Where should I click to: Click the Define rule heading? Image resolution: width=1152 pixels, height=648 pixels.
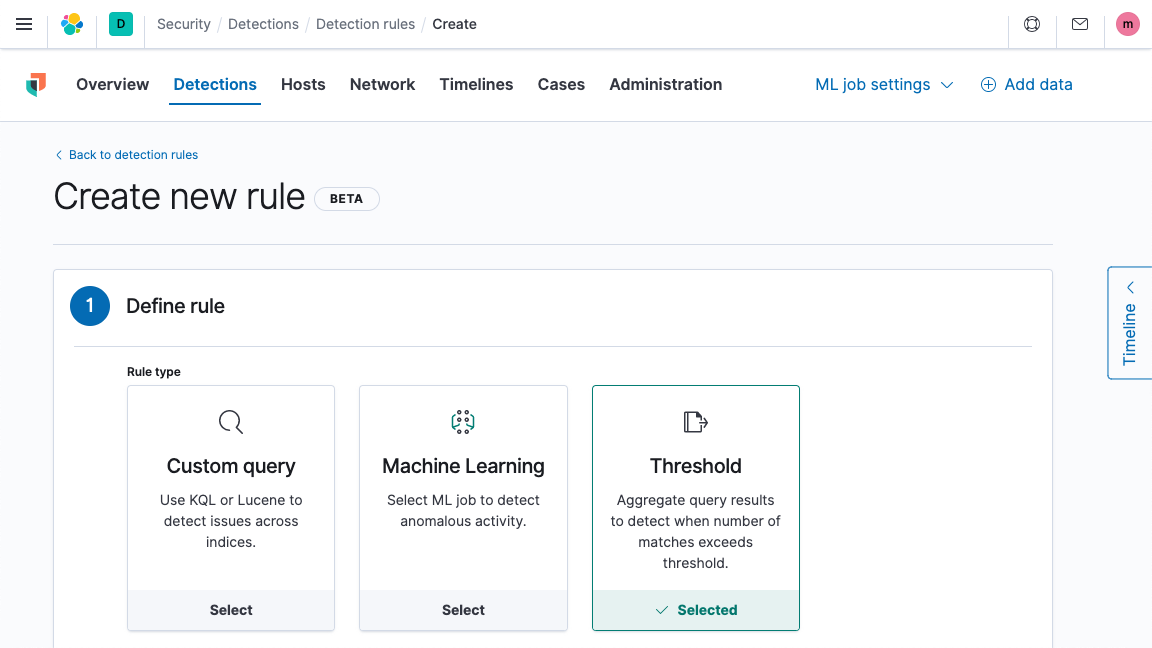[176, 306]
